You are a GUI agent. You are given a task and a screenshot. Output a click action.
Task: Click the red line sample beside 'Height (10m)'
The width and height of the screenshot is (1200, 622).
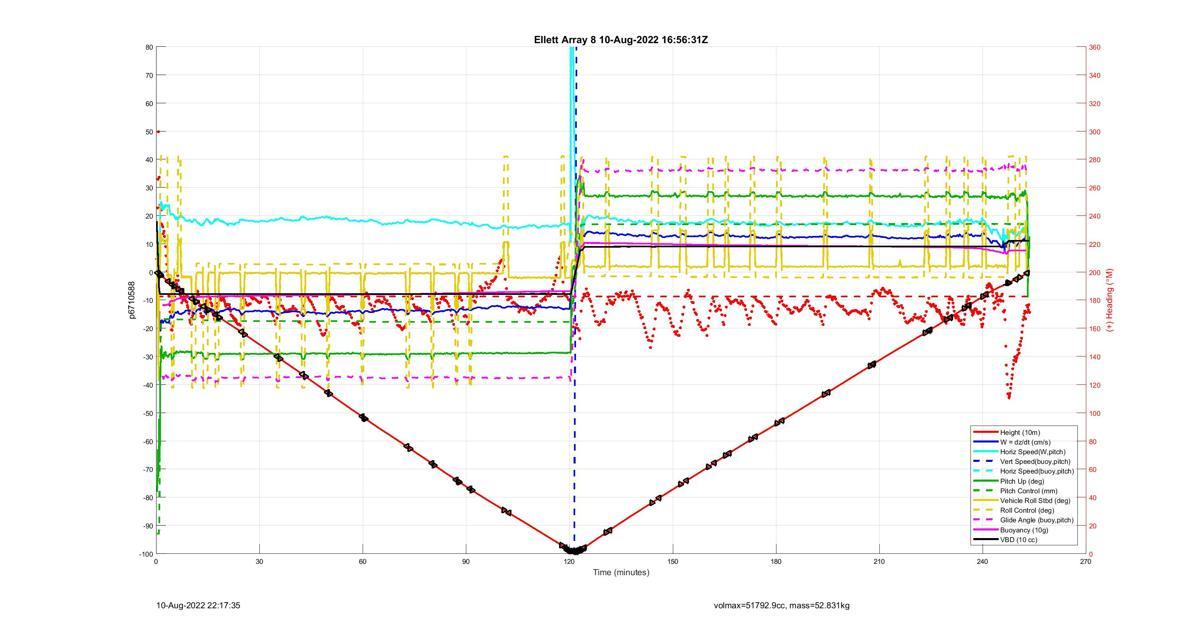coord(985,432)
